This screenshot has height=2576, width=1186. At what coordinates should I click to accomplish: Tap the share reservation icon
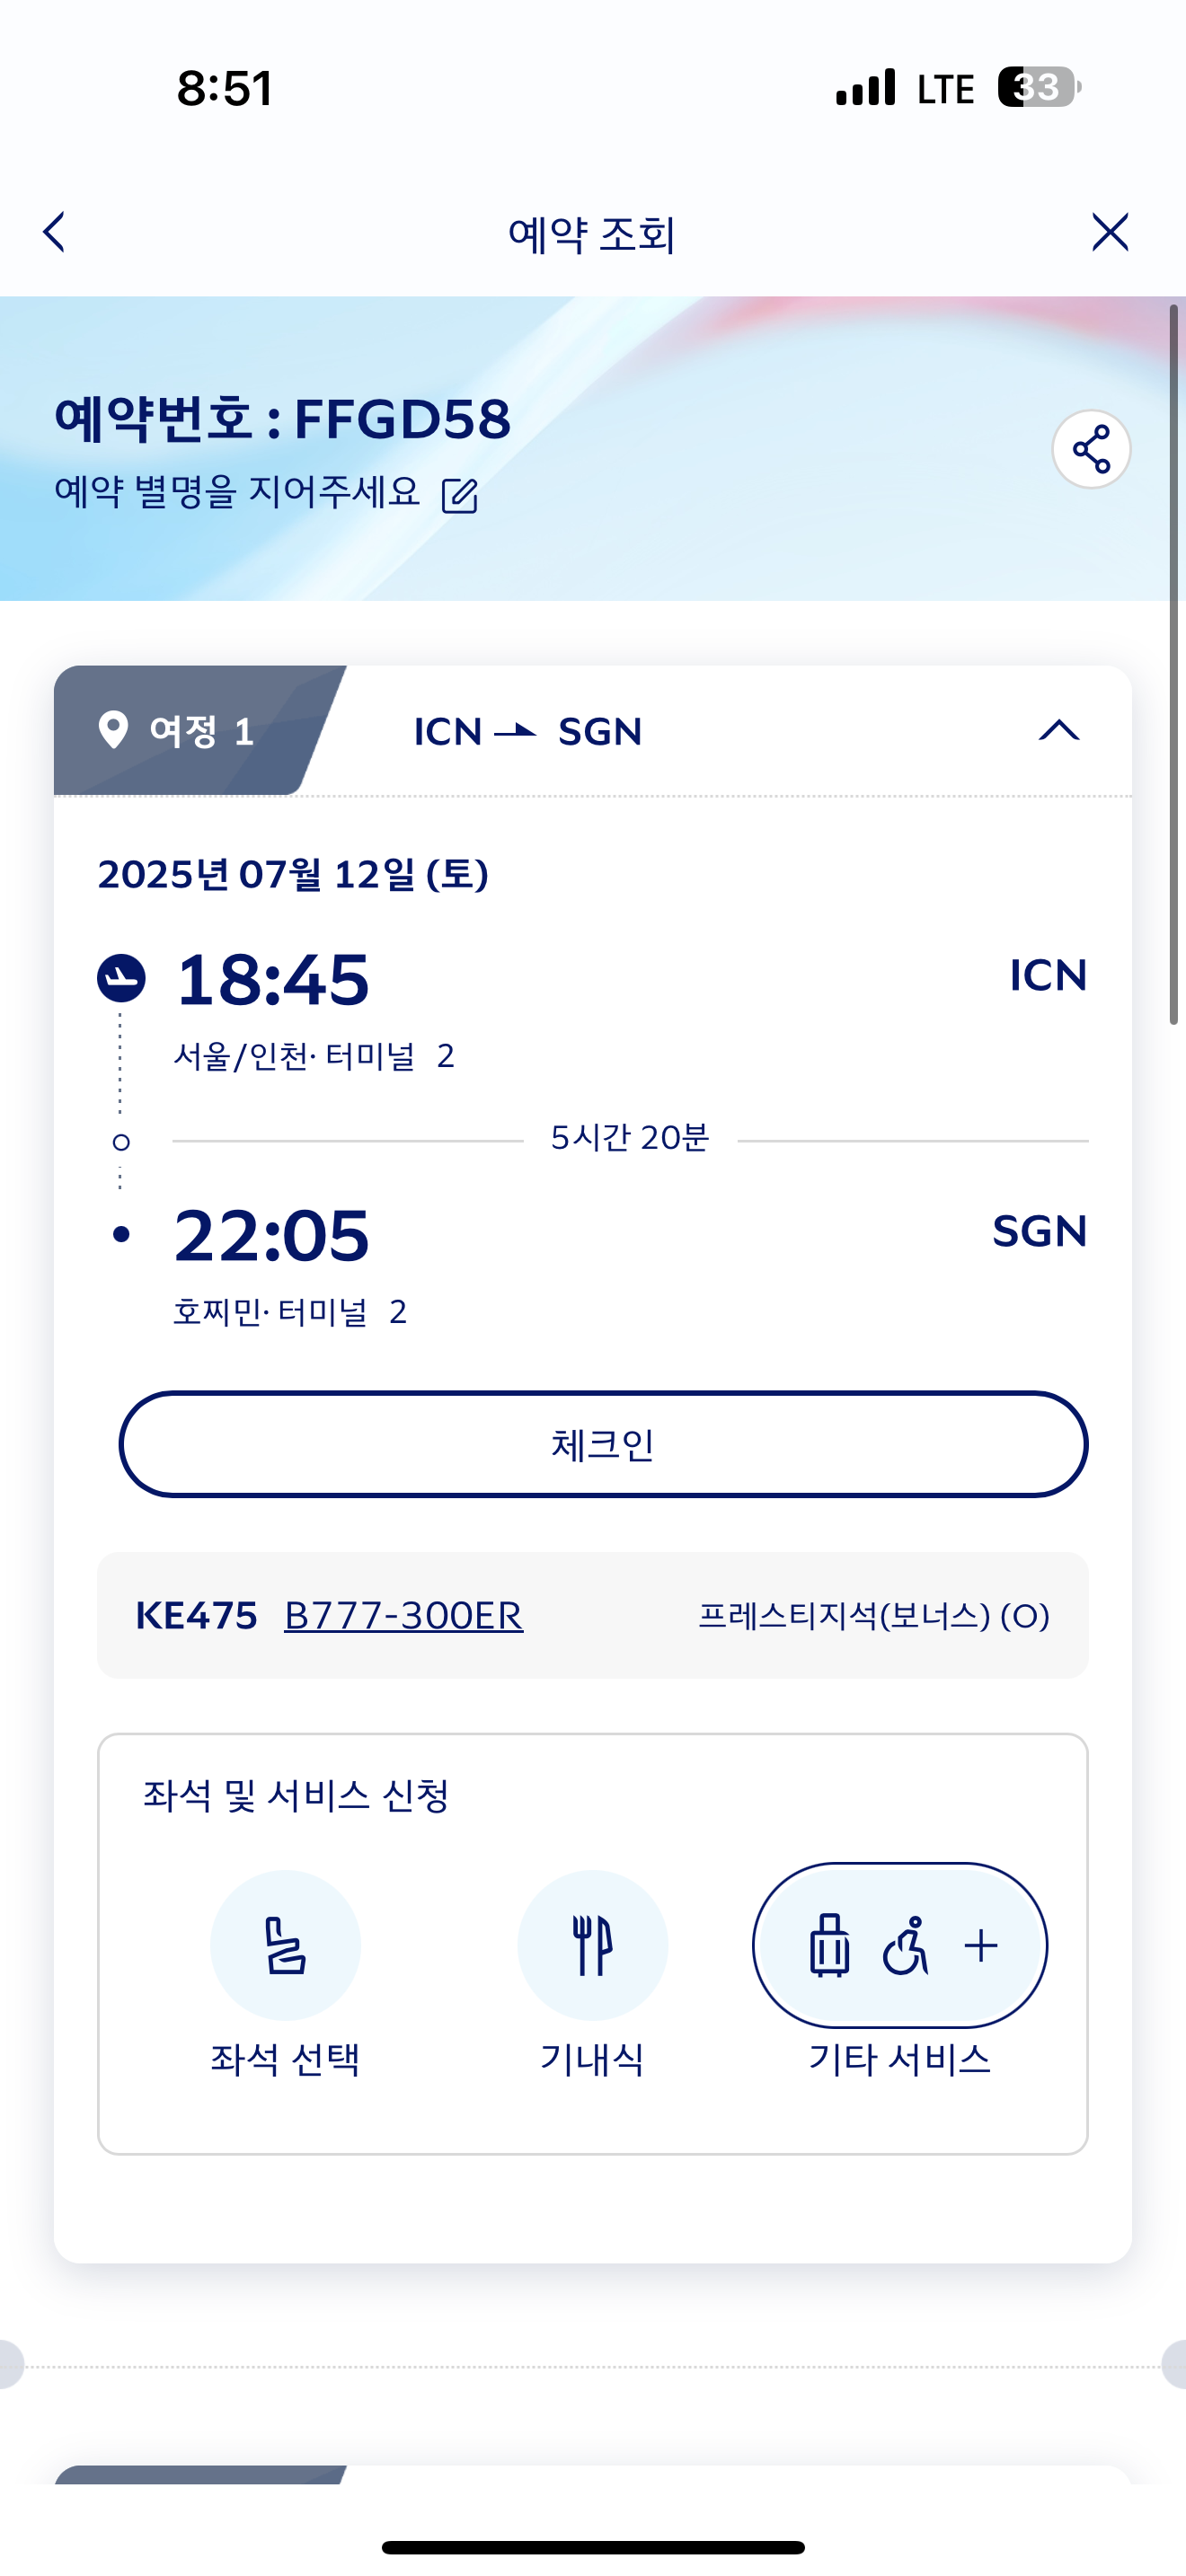[x=1091, y=449]
